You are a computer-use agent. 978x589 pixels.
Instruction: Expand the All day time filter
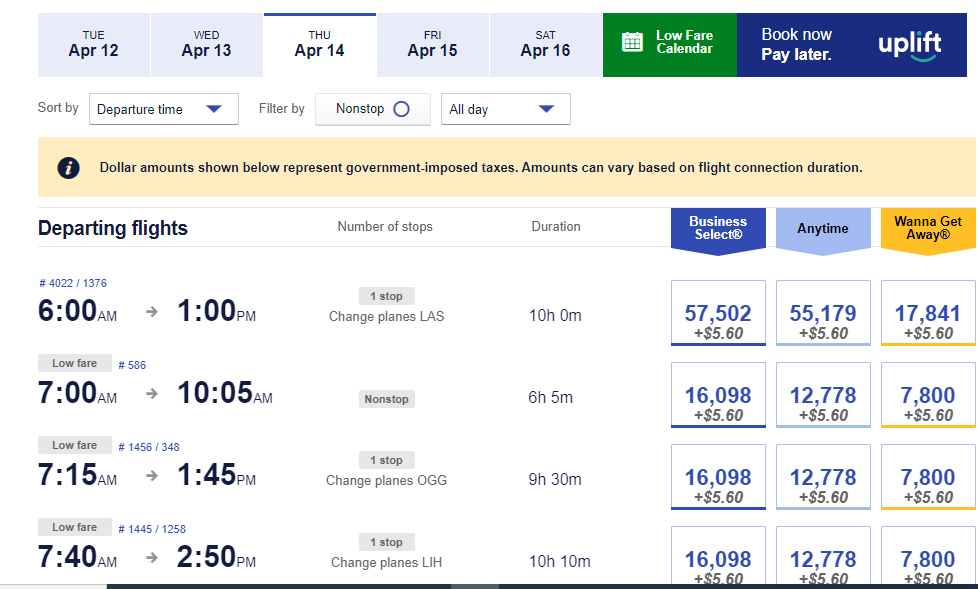(505, 109)
